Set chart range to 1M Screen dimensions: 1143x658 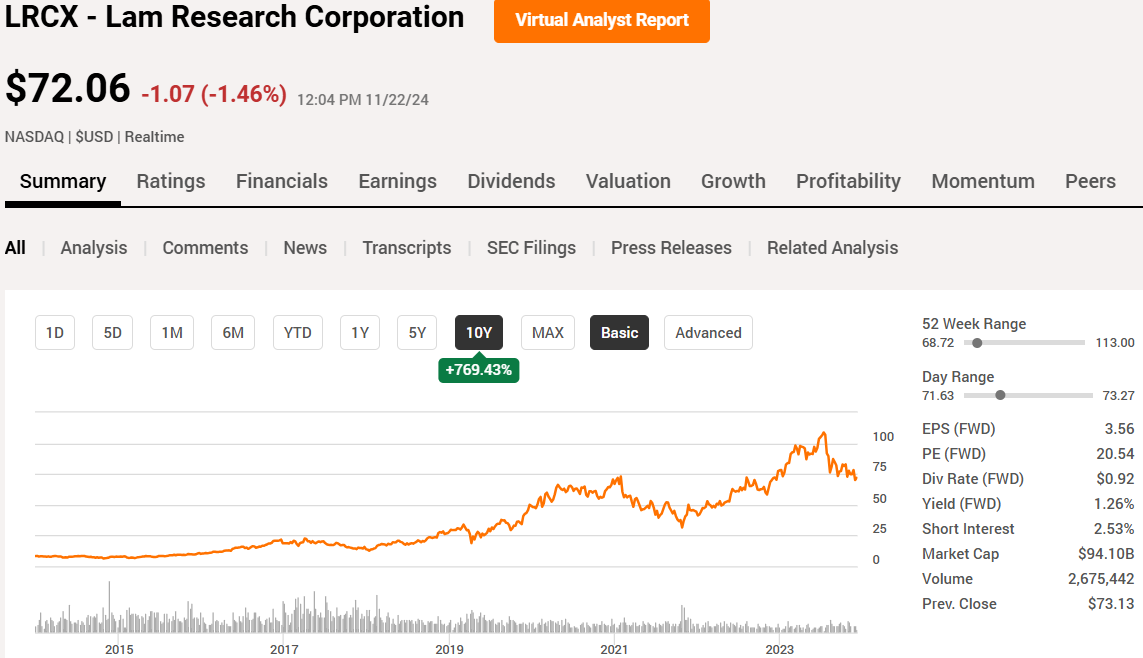(172, 332)
